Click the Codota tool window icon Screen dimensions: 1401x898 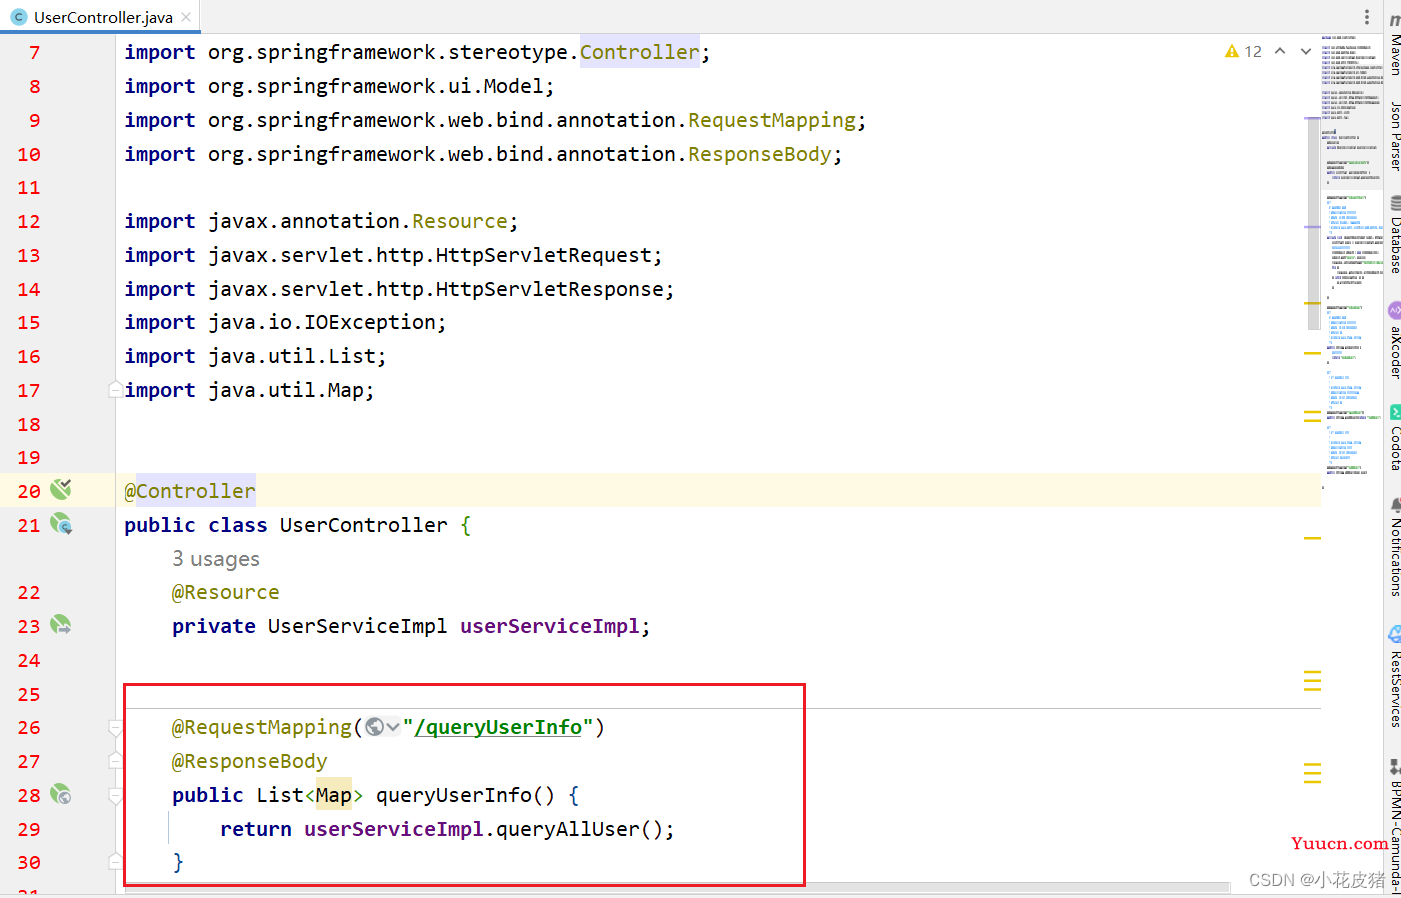(1396, 412)
